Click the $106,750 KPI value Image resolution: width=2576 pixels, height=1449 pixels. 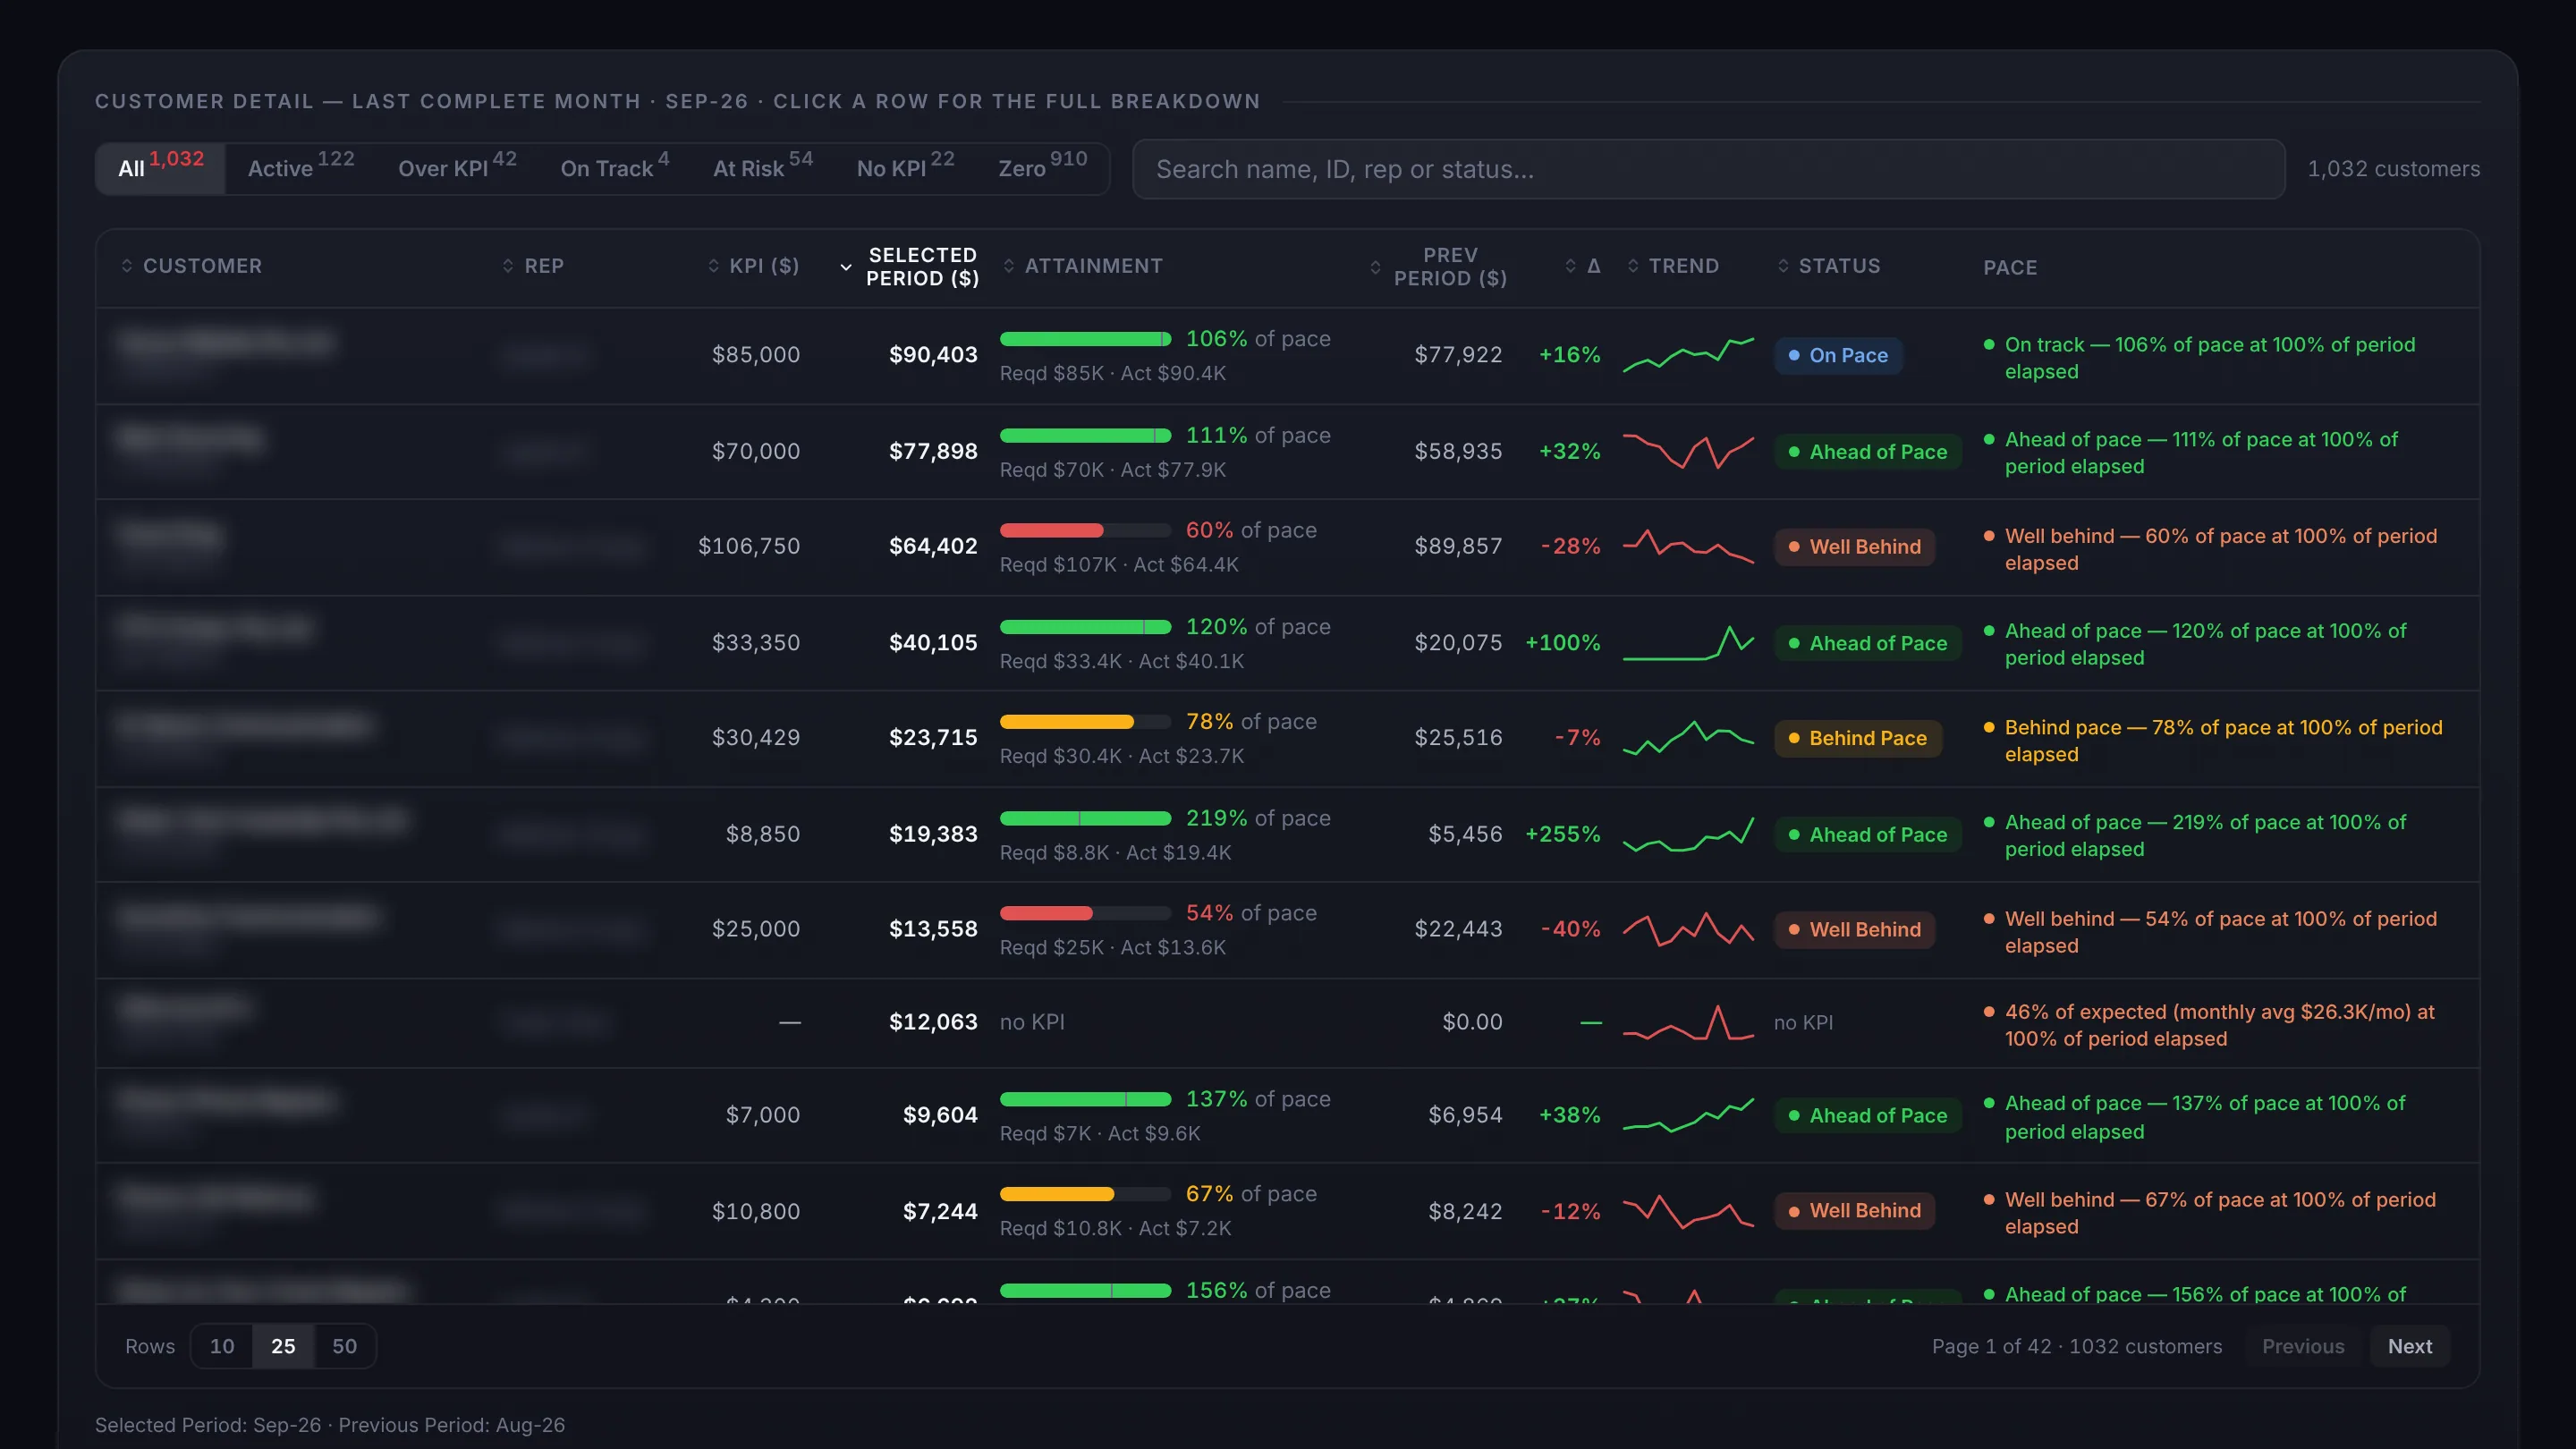coord(749,546)
